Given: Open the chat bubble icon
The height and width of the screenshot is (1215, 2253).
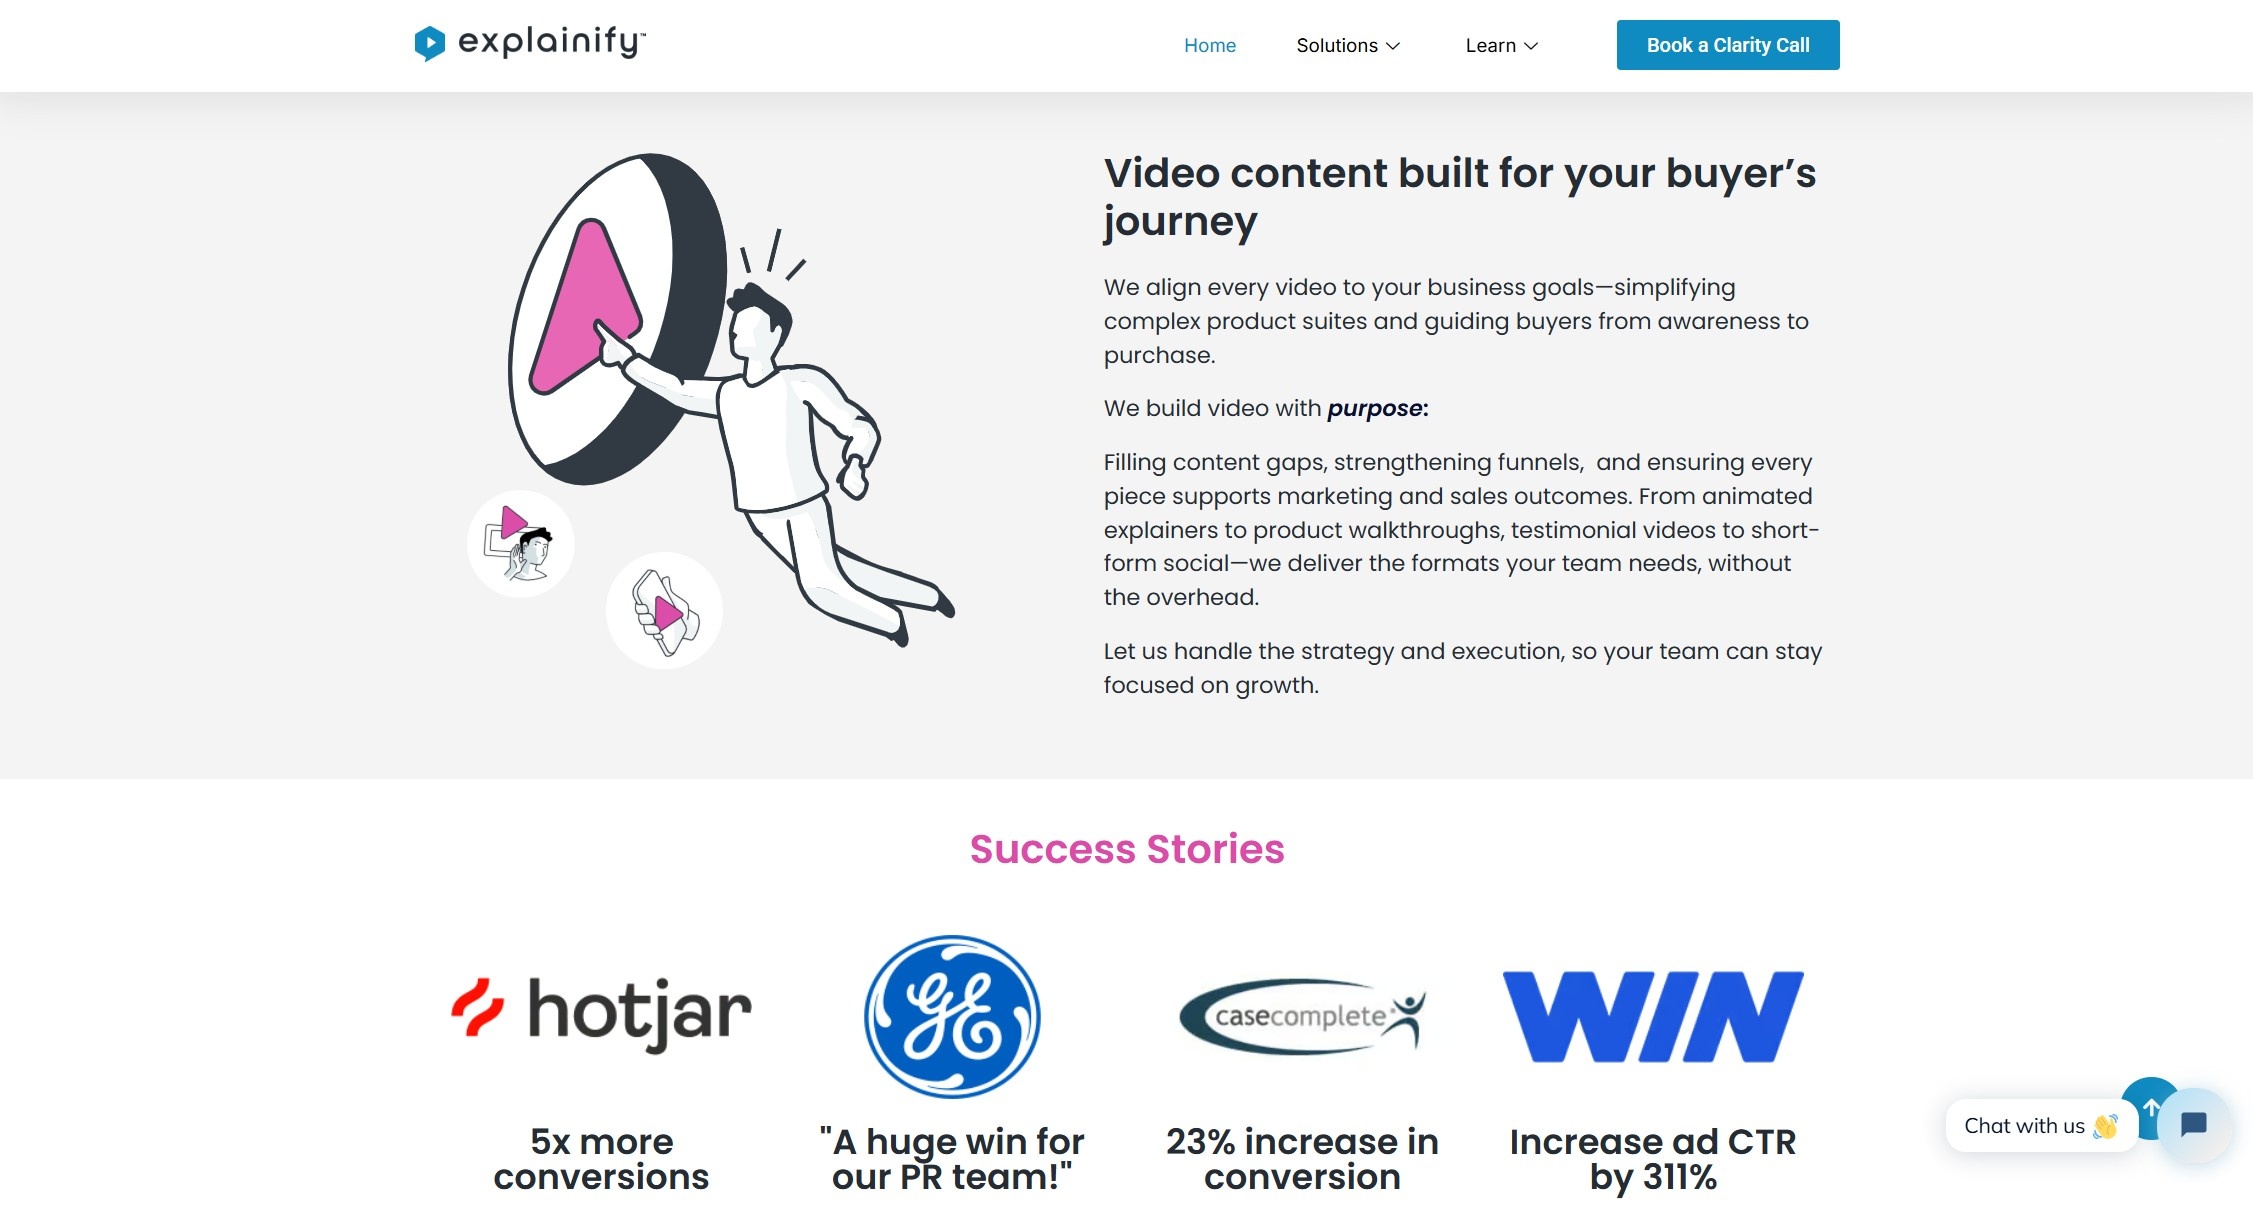Looking at the screenshot, I should (x=2194, y=1125).
